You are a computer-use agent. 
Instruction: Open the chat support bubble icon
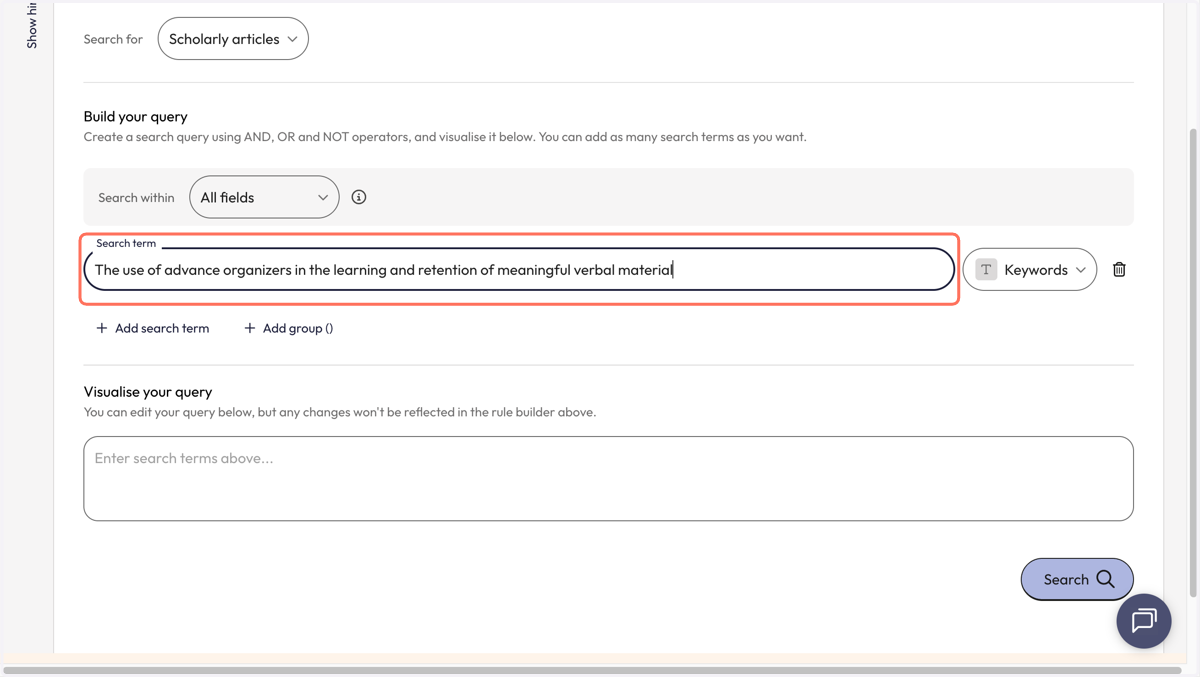click(1144, 621)
